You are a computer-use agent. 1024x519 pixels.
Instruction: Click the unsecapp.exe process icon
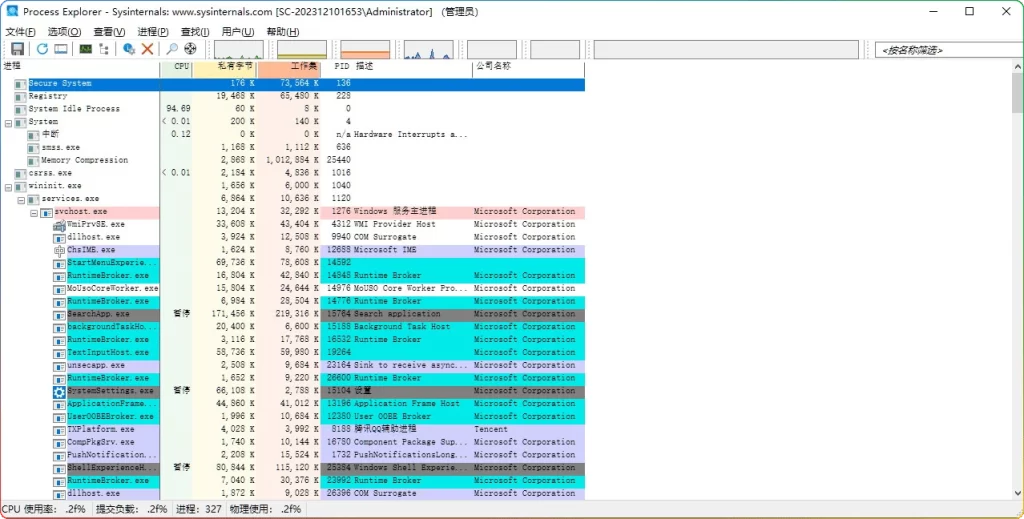59,366
